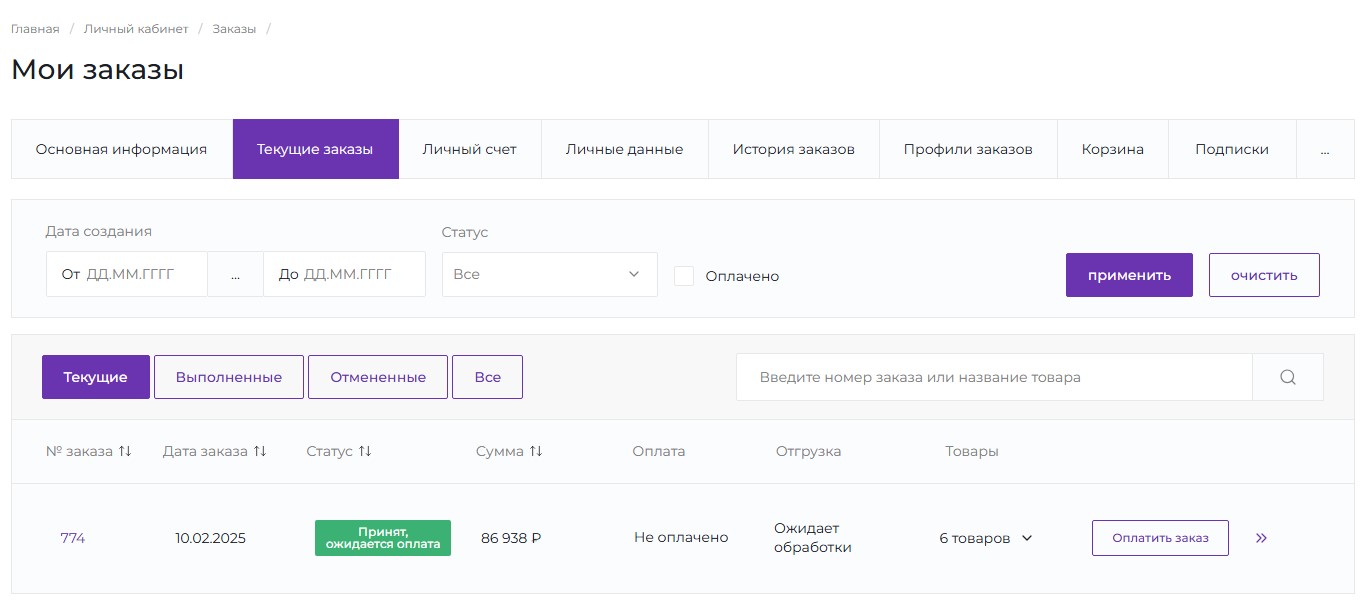
Task: Open the Статус dropdown showing Все
Action: [549, 274]
